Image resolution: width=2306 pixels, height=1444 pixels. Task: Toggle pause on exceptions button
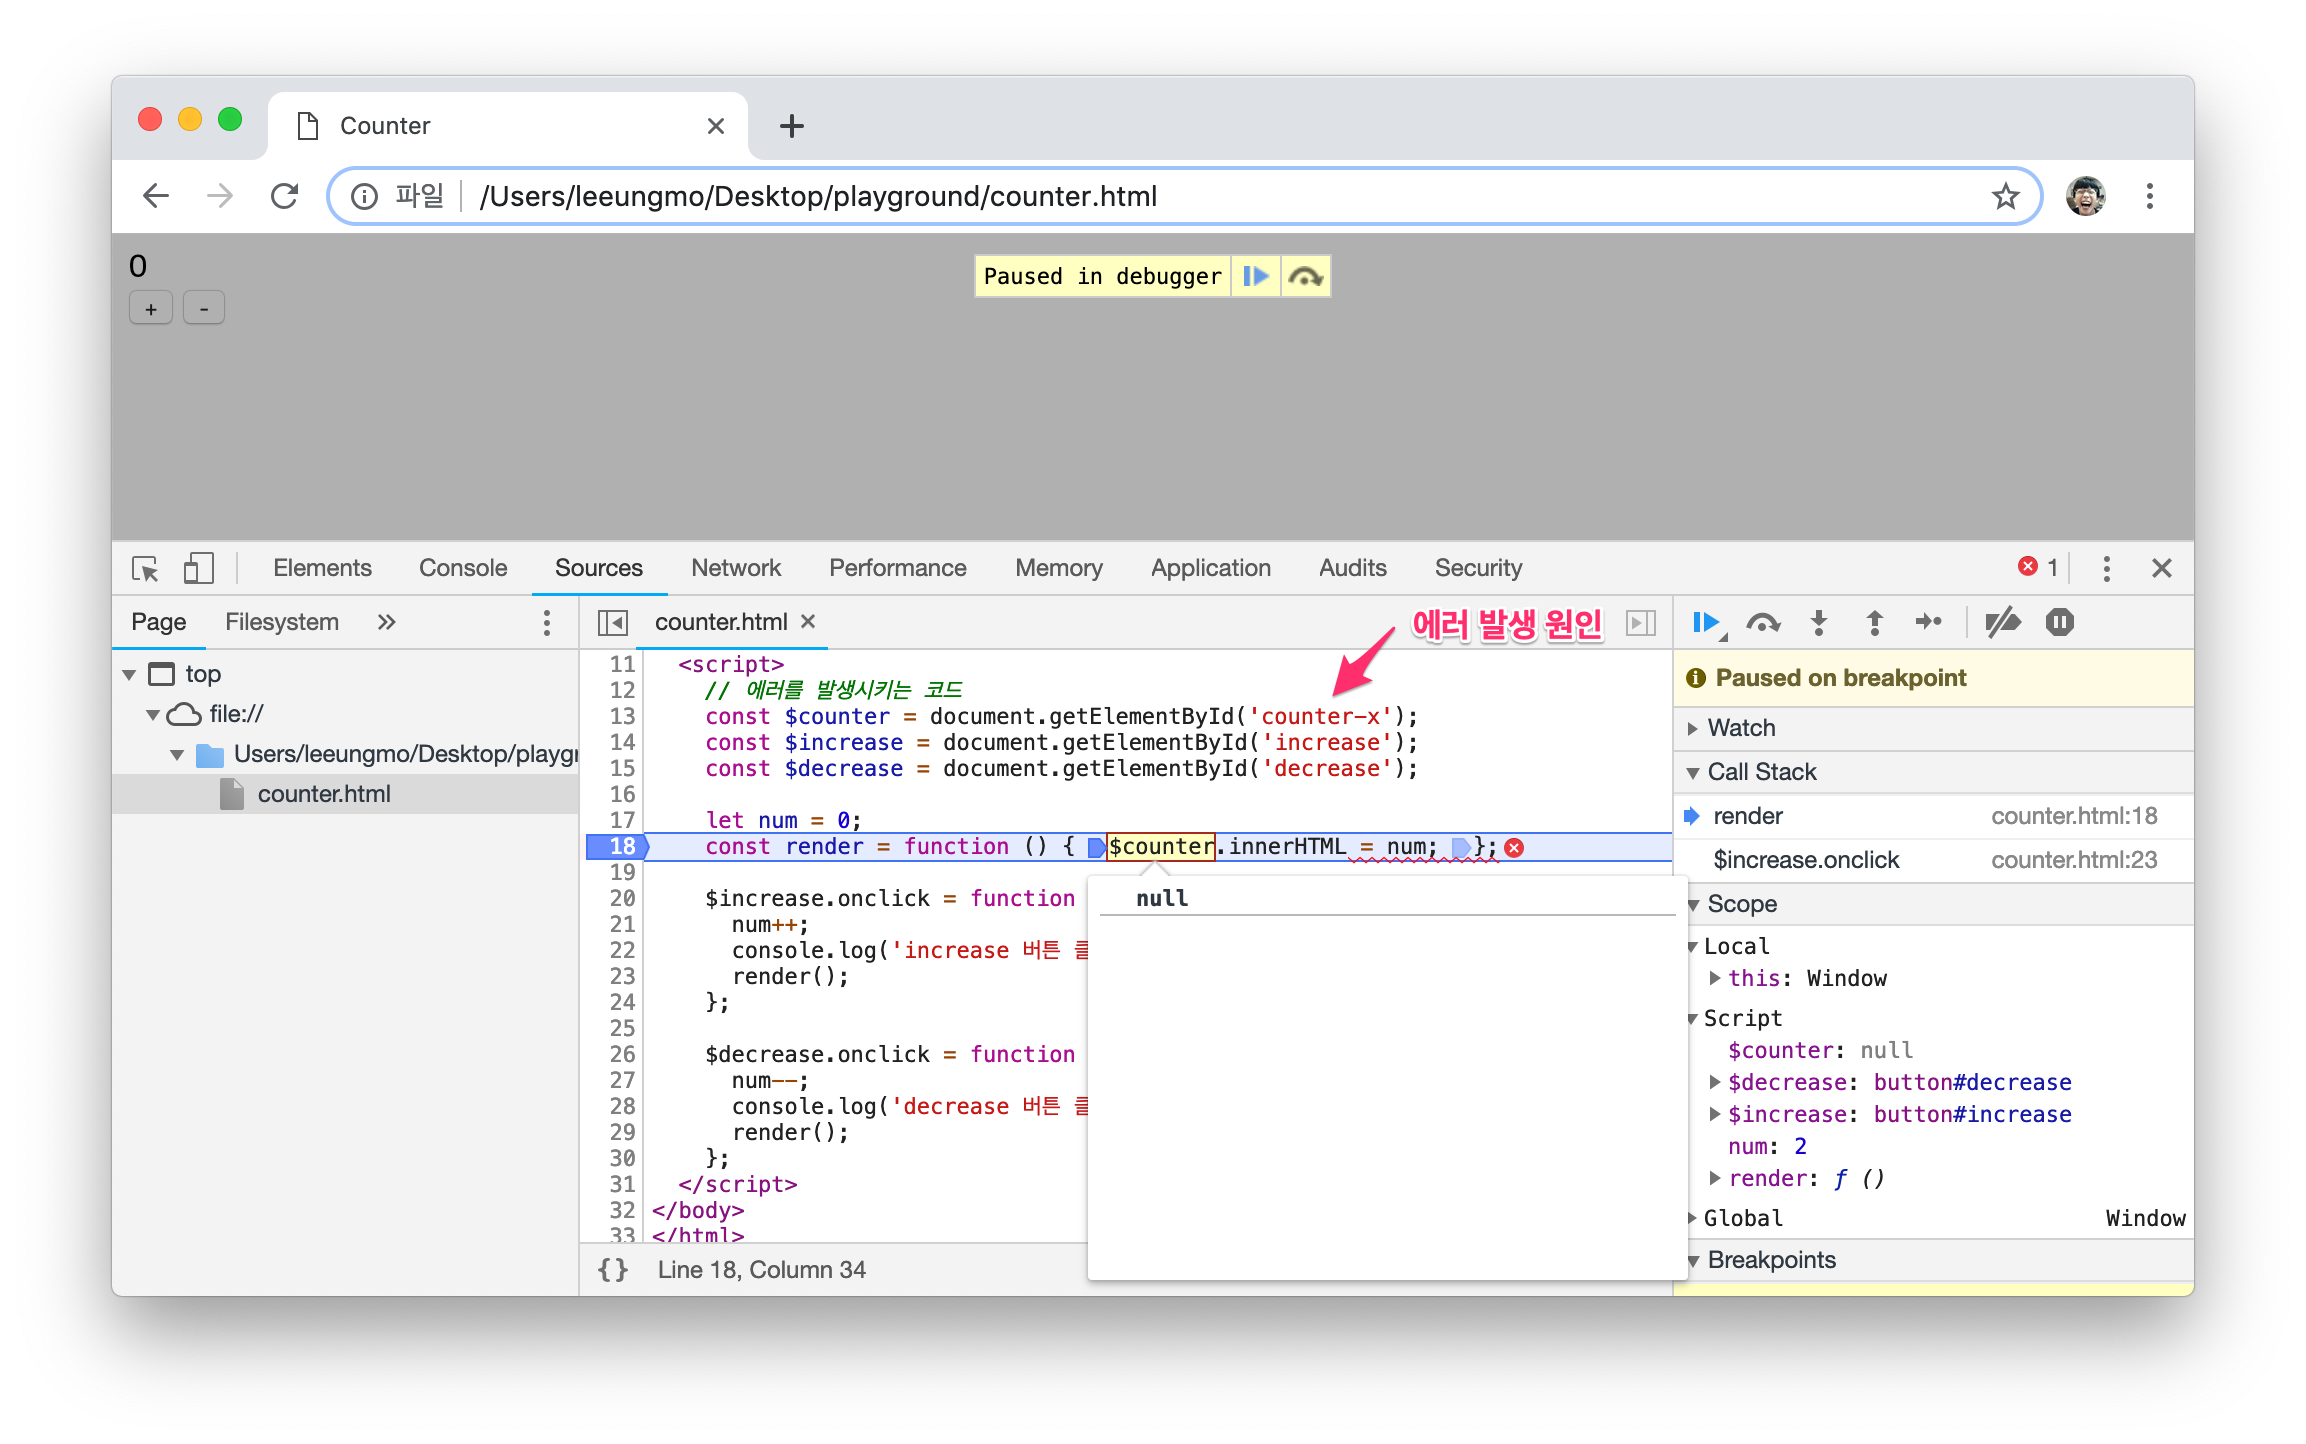click(2060, 623)
